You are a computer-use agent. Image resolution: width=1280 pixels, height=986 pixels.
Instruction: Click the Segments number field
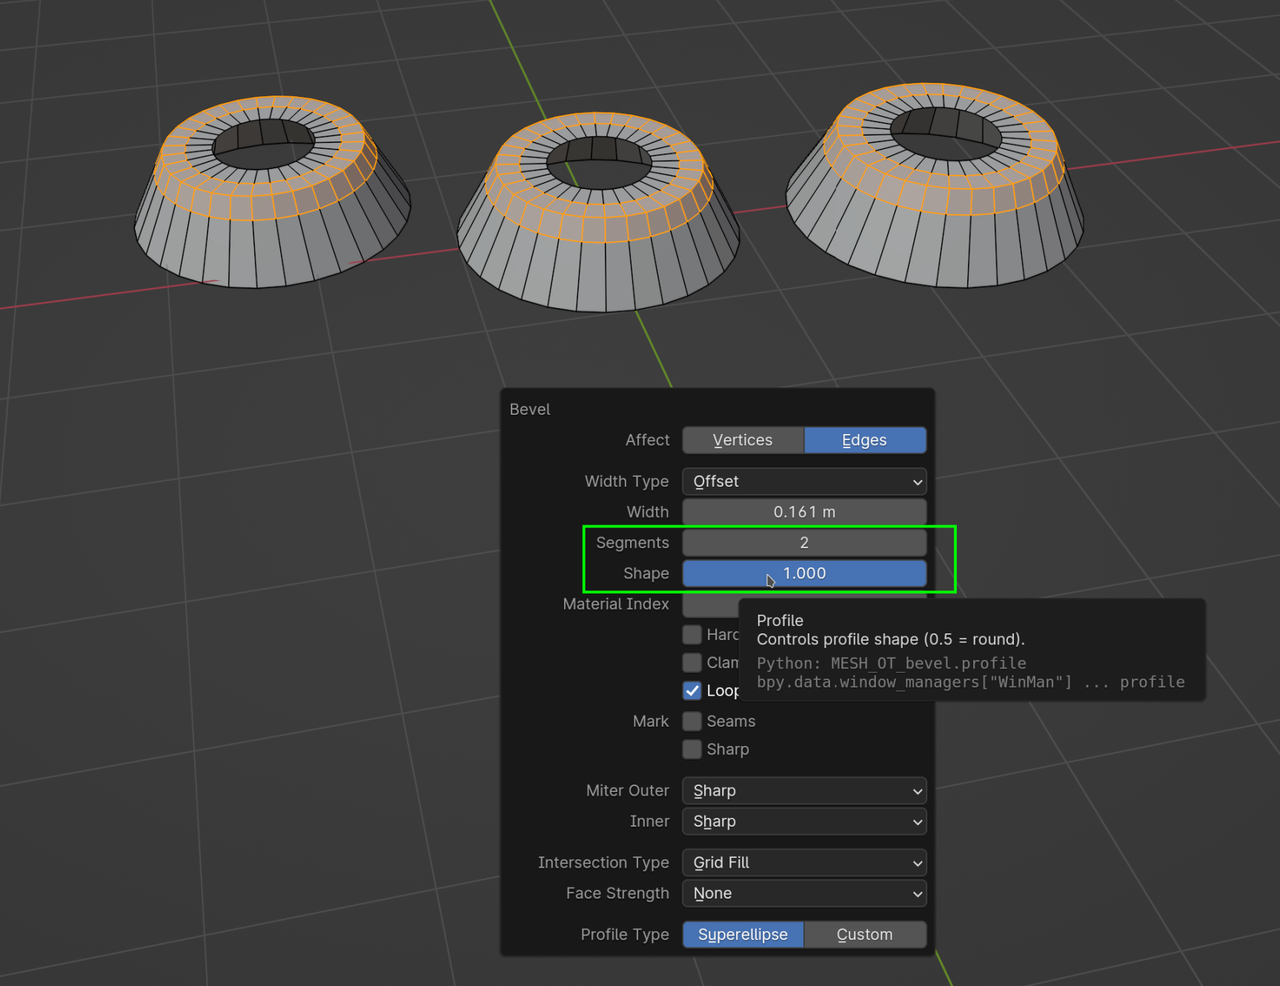pos(804,543)
